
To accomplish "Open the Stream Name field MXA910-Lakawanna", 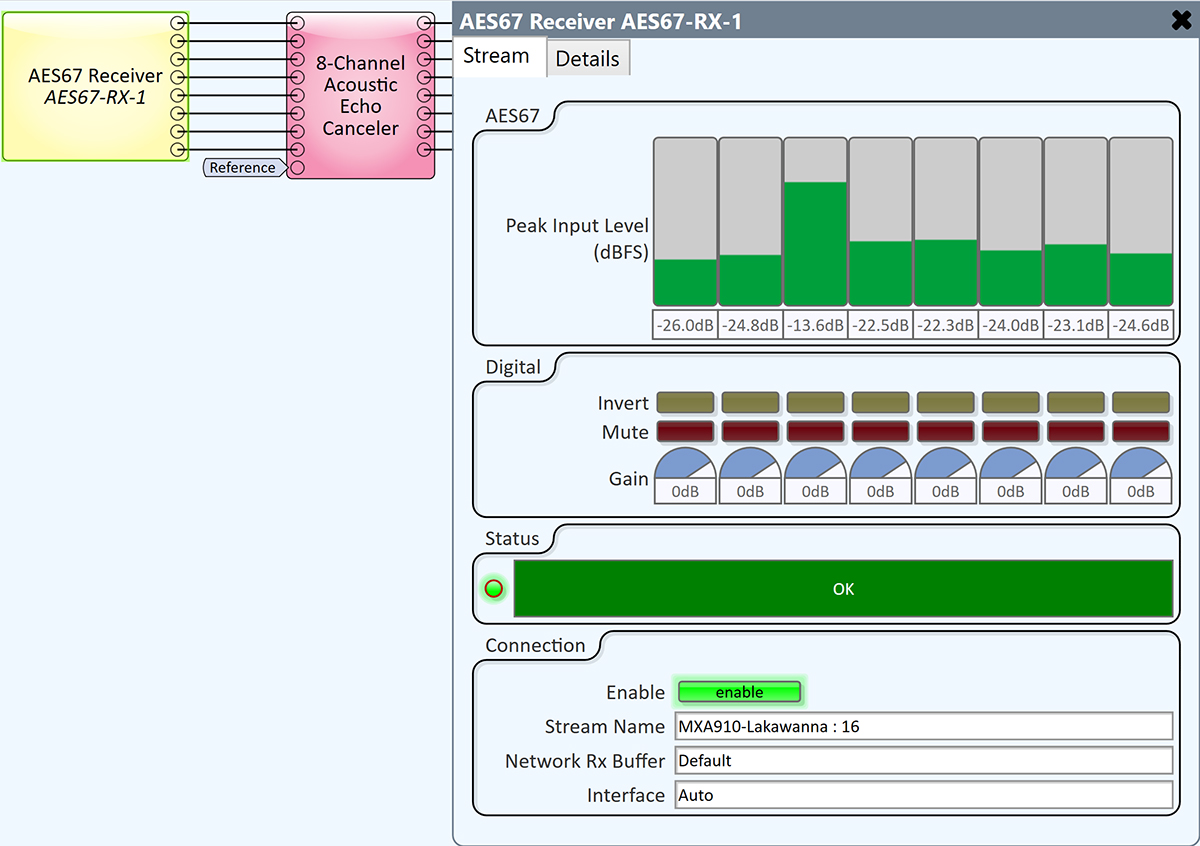I will (923, 727).
